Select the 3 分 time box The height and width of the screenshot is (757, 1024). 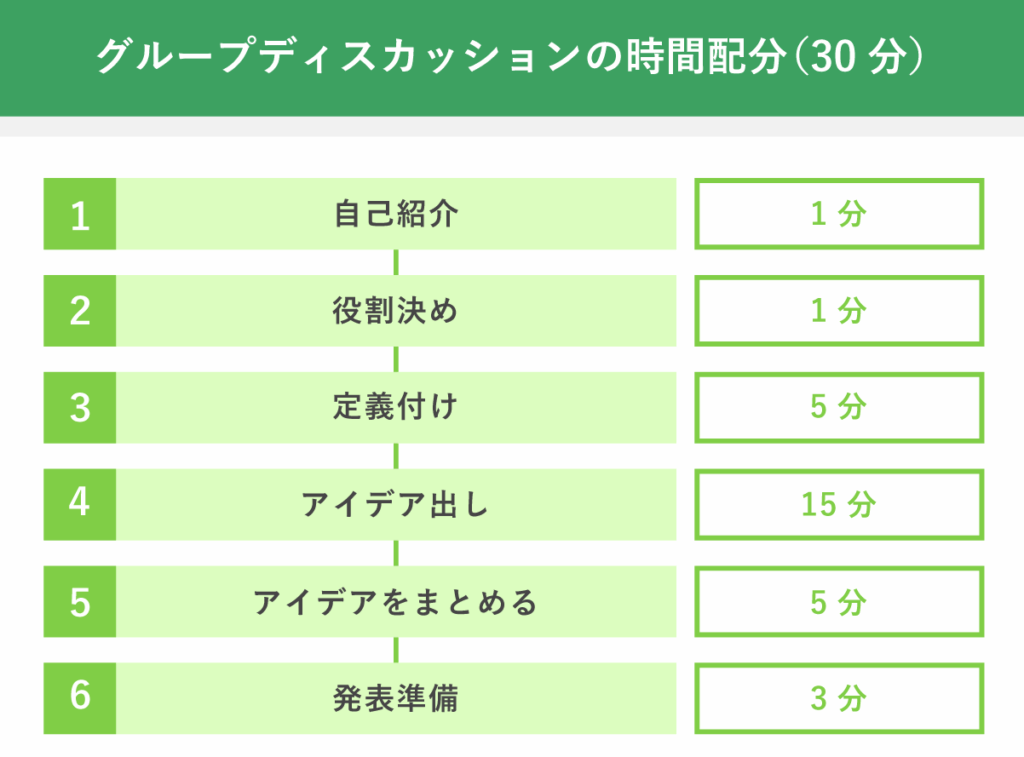coord(839,698)
